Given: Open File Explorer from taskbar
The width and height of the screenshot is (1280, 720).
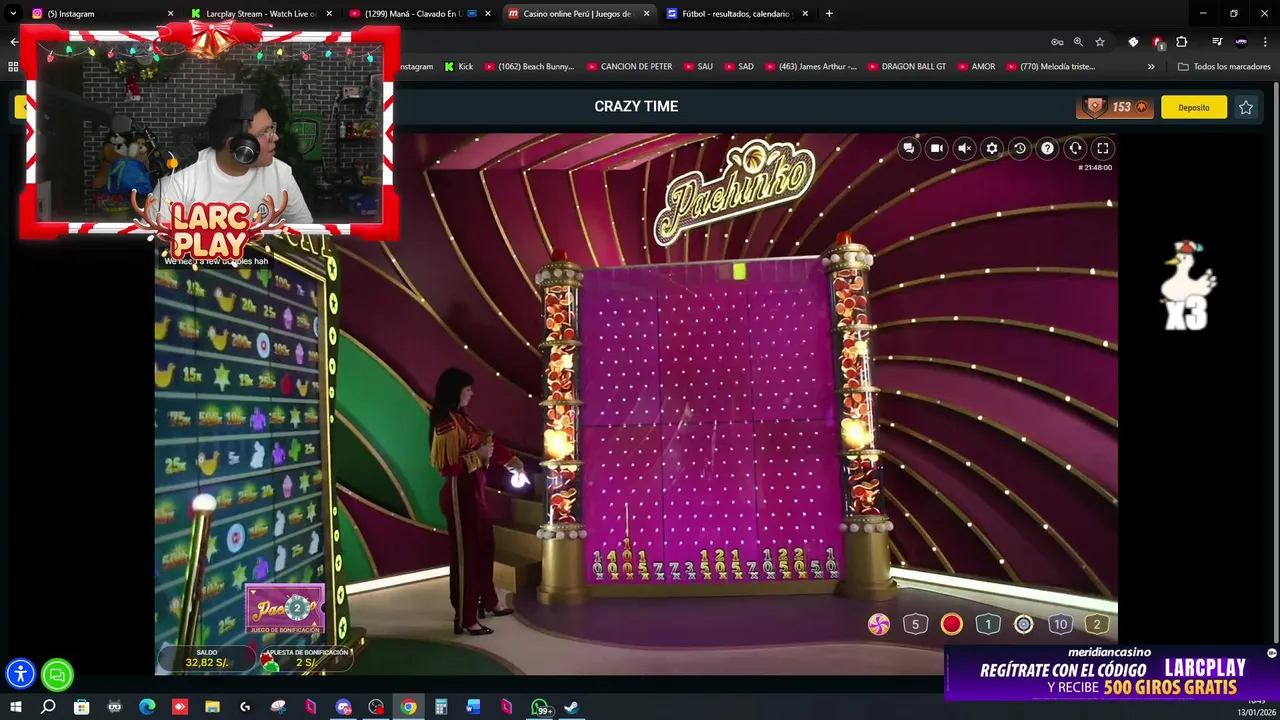Looking at the screenshot, I should coord(212,707).
